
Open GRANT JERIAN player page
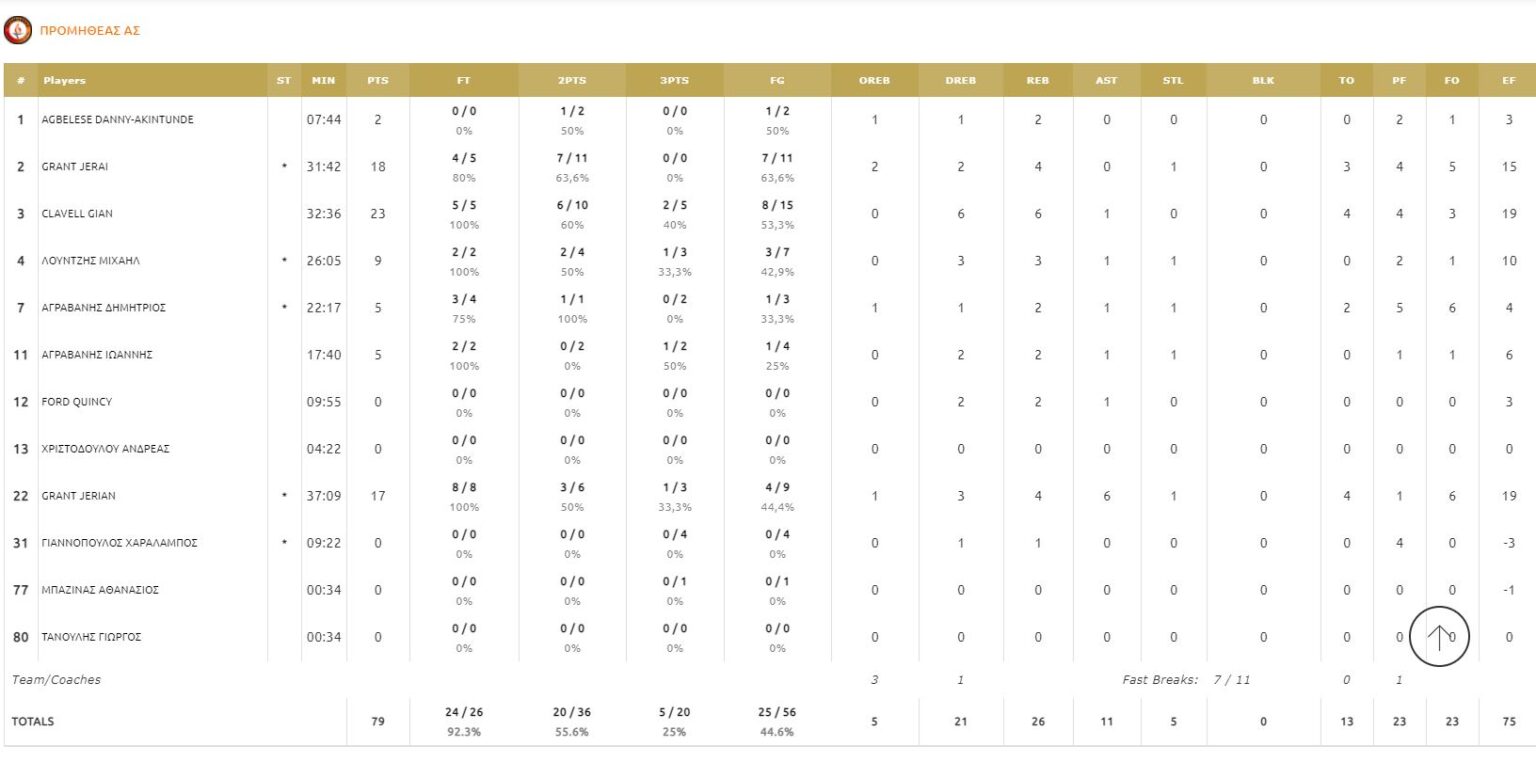(x=77, y=496)
